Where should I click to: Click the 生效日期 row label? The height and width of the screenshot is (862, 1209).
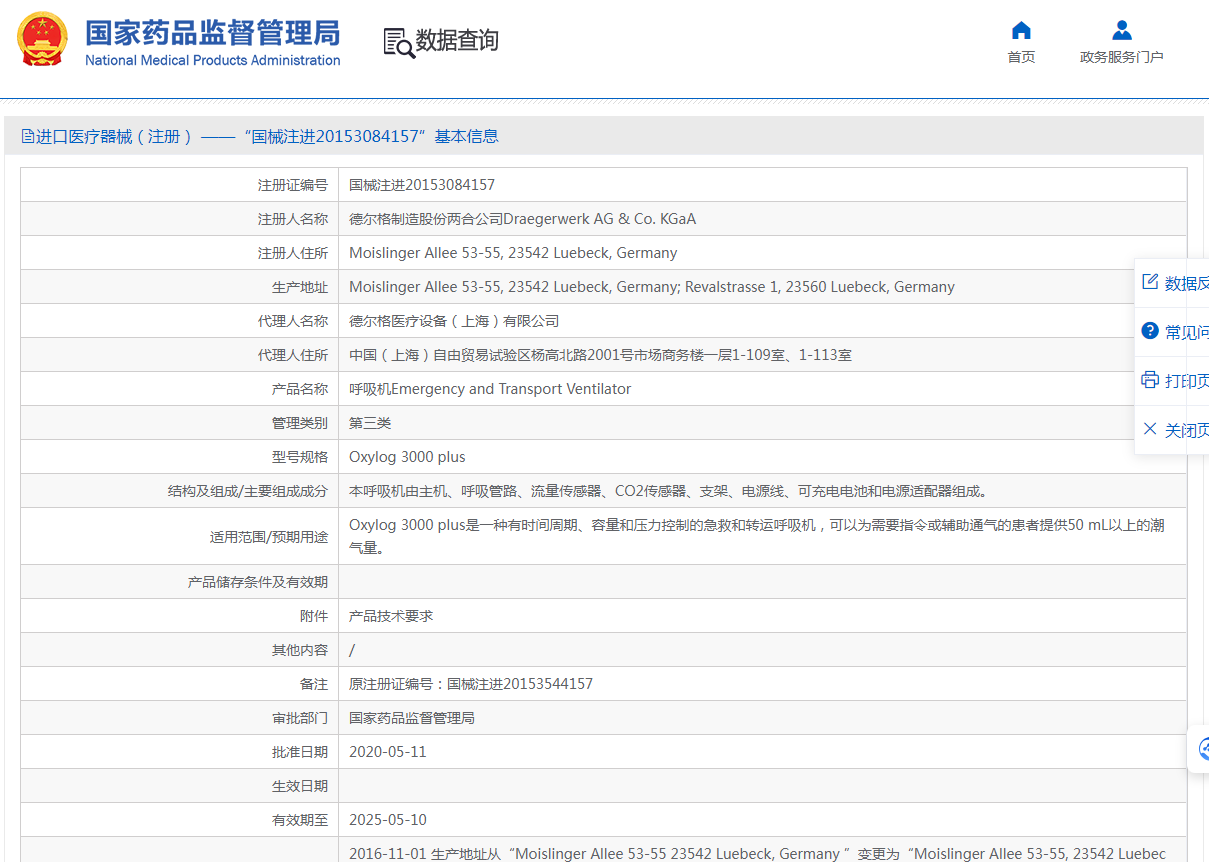pos(300,786)
